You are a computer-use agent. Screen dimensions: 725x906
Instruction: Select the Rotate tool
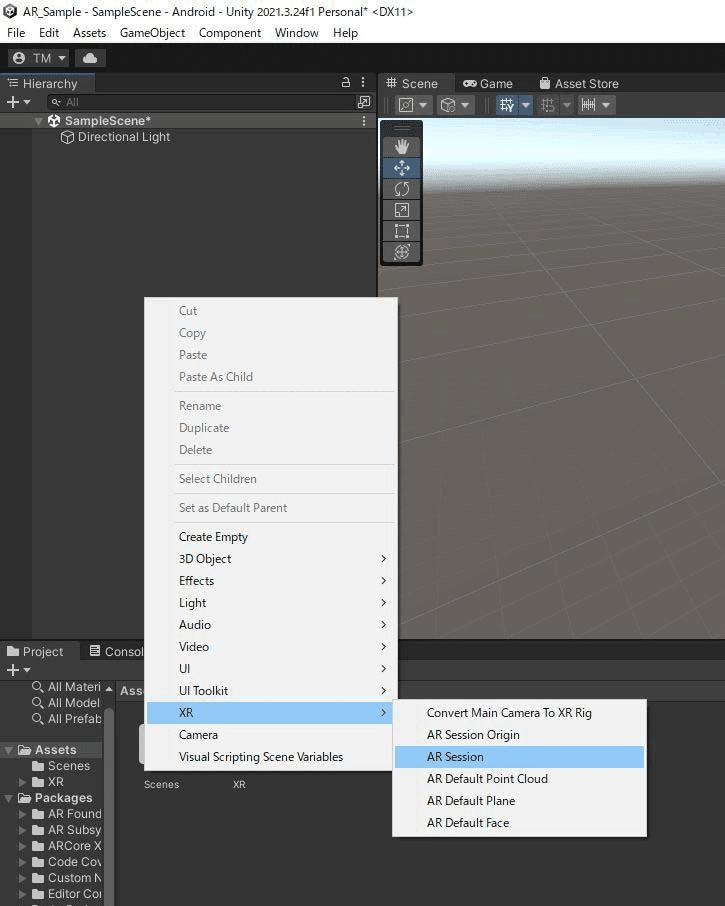401,189
